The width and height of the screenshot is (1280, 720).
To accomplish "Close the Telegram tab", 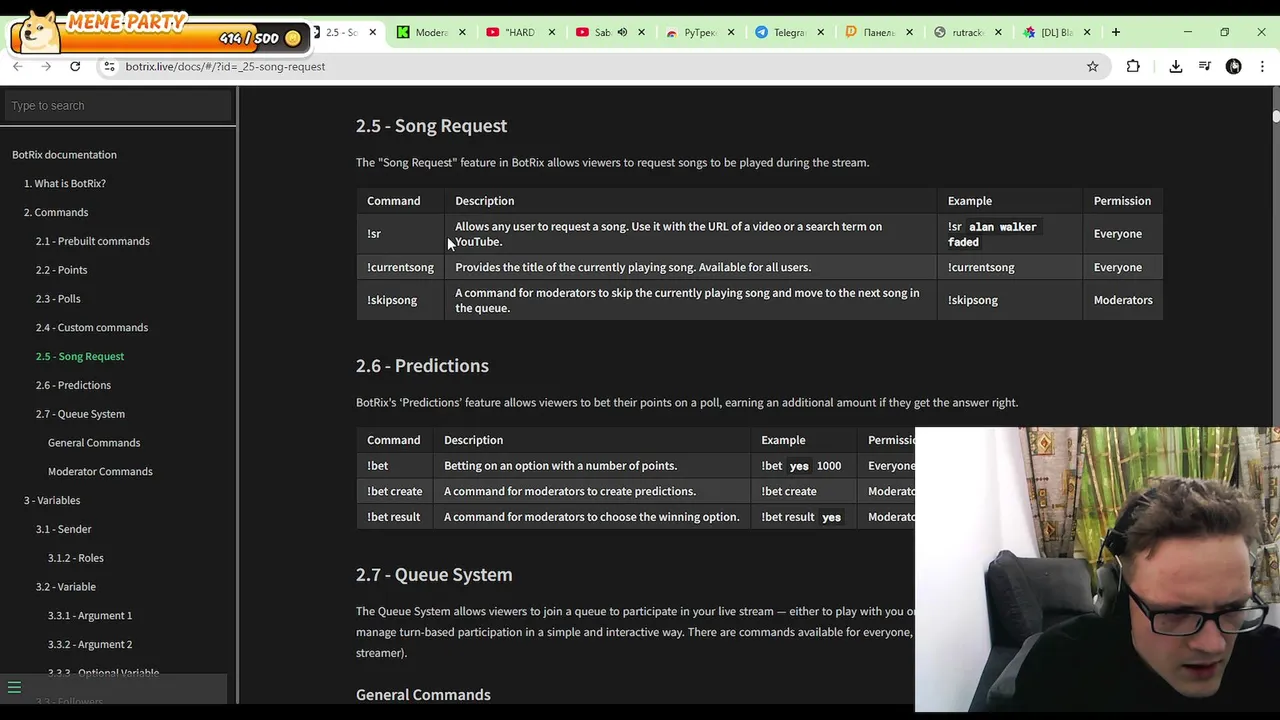I will (820, 32).
